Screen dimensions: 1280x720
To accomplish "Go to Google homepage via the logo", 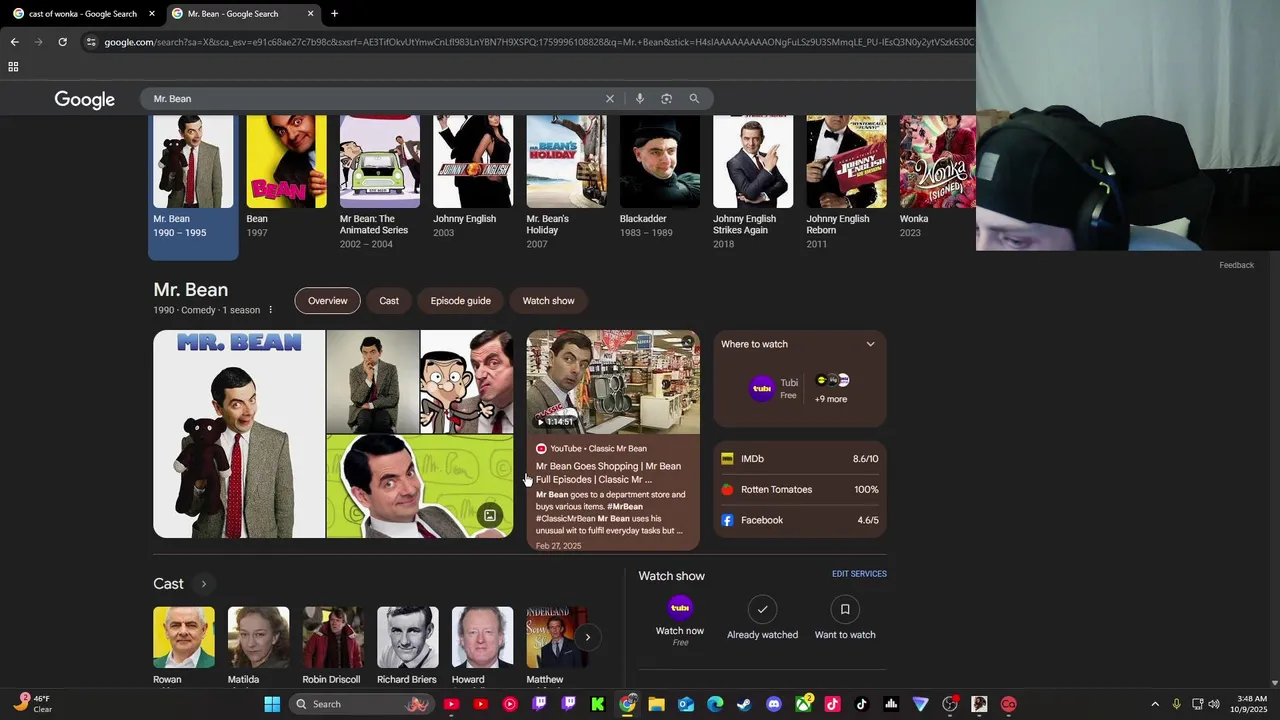I will click(85, 99).
